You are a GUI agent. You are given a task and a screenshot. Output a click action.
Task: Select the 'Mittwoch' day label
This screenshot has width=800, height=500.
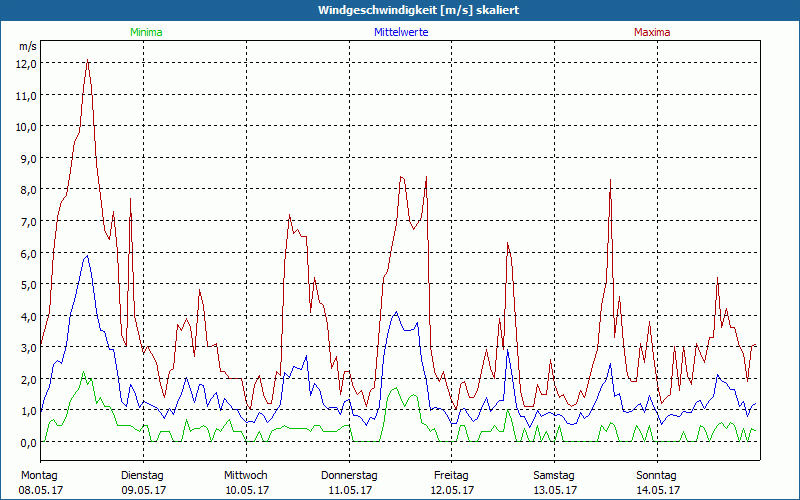245,475
